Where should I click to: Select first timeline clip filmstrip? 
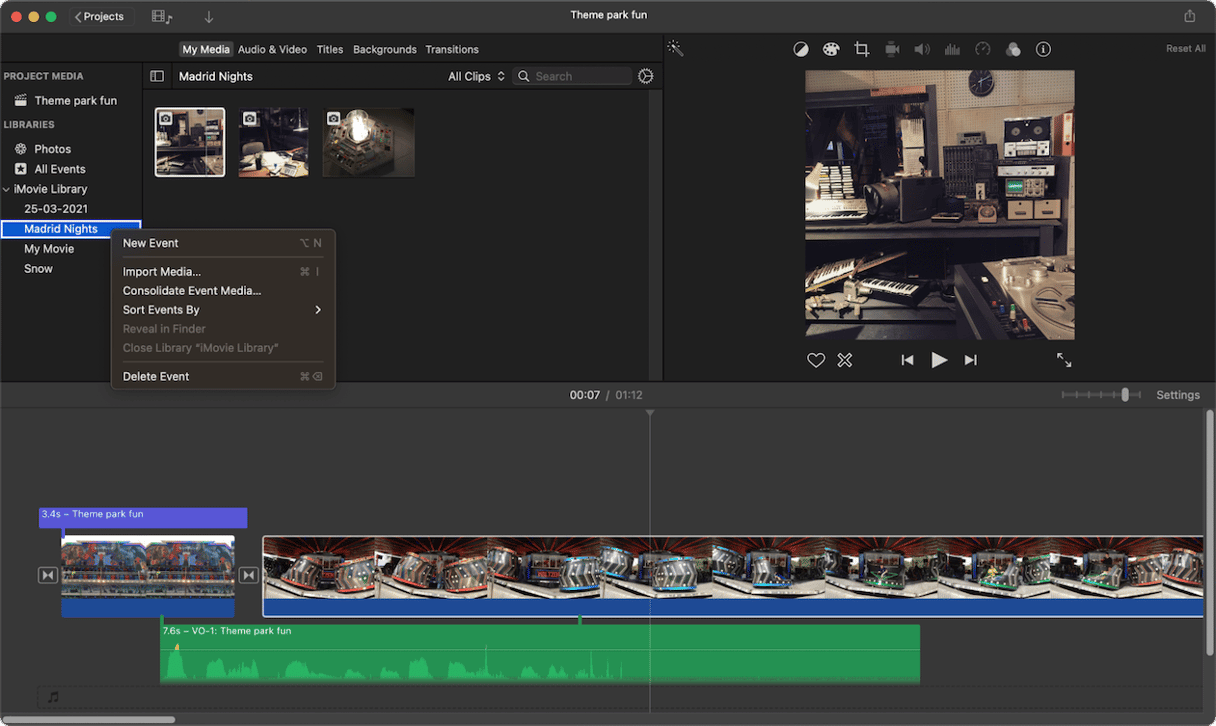148,577
